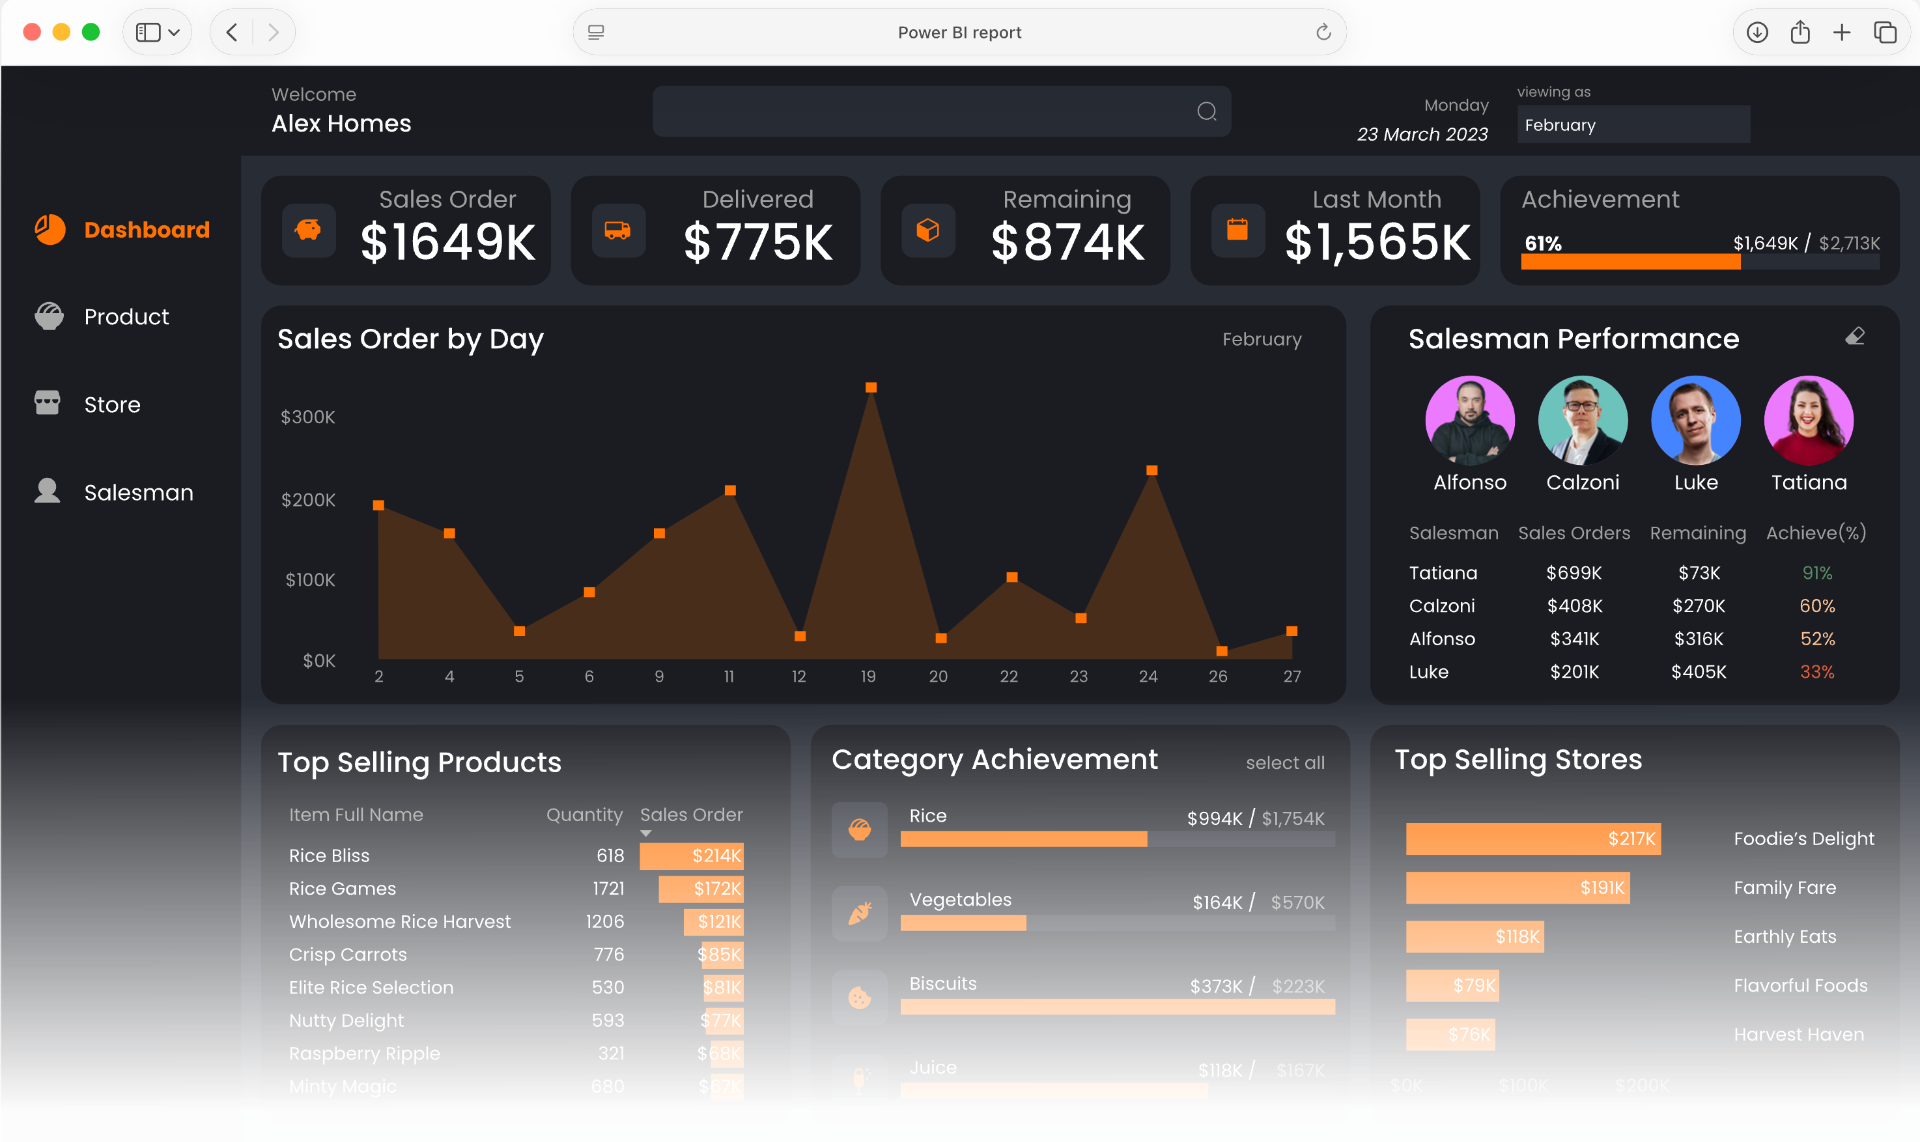1920x1142 pixels.
Task: Select the Wholesome Rice Harvest row
Action: tap(516, 922)
